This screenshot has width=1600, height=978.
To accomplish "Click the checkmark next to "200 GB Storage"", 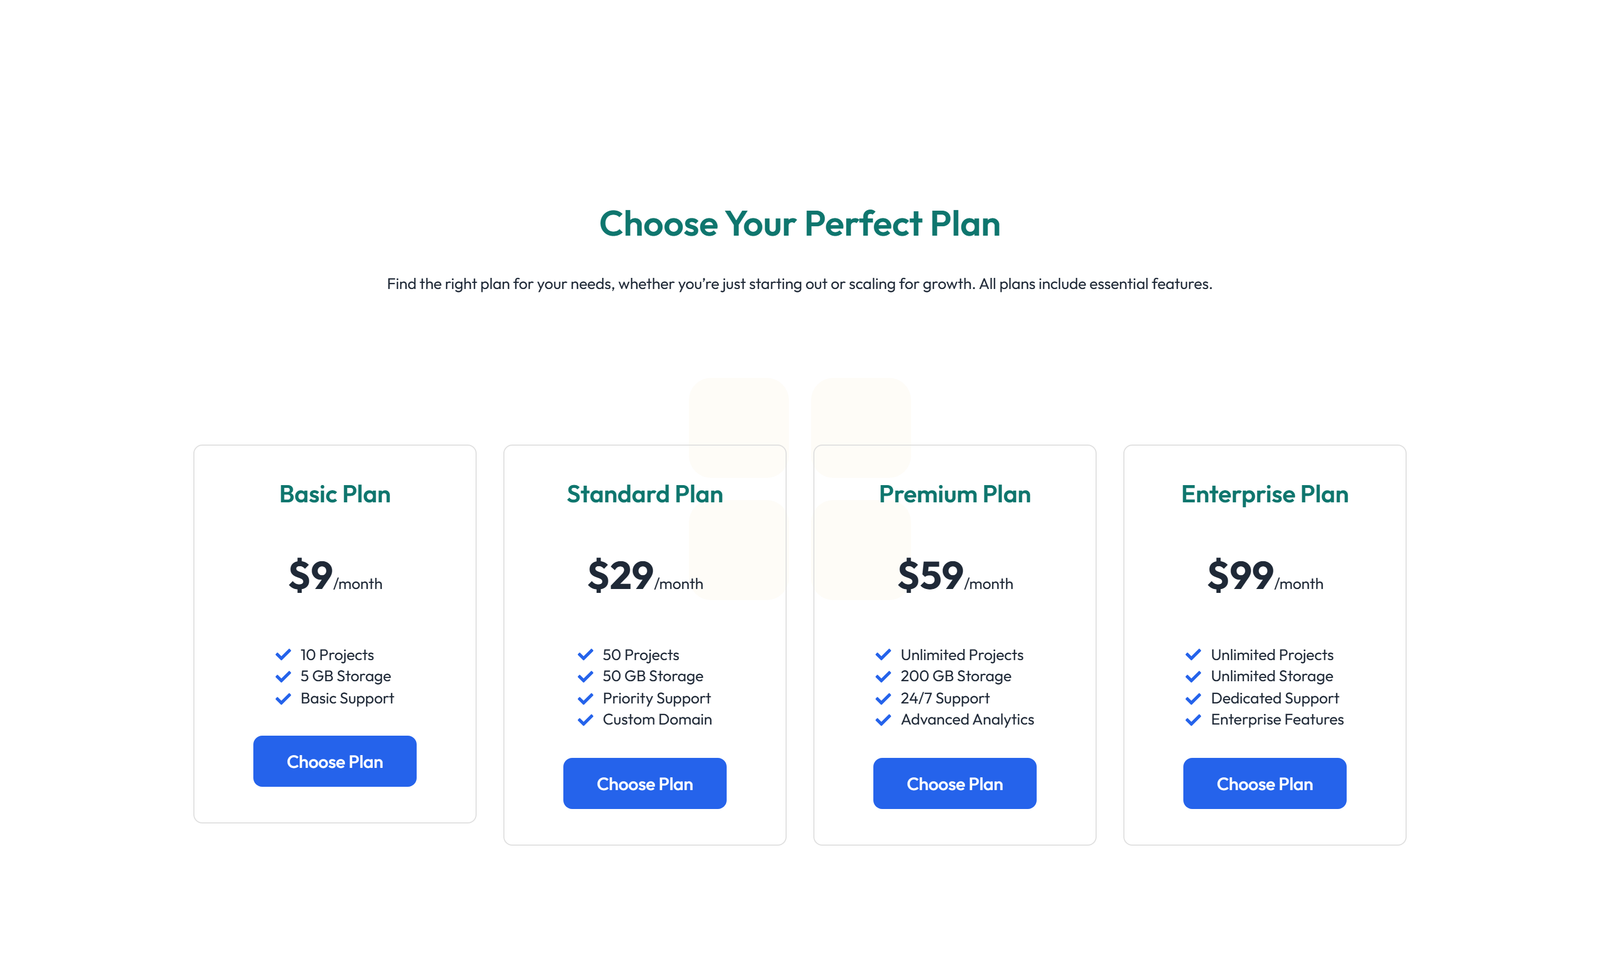I will point(883,676).
